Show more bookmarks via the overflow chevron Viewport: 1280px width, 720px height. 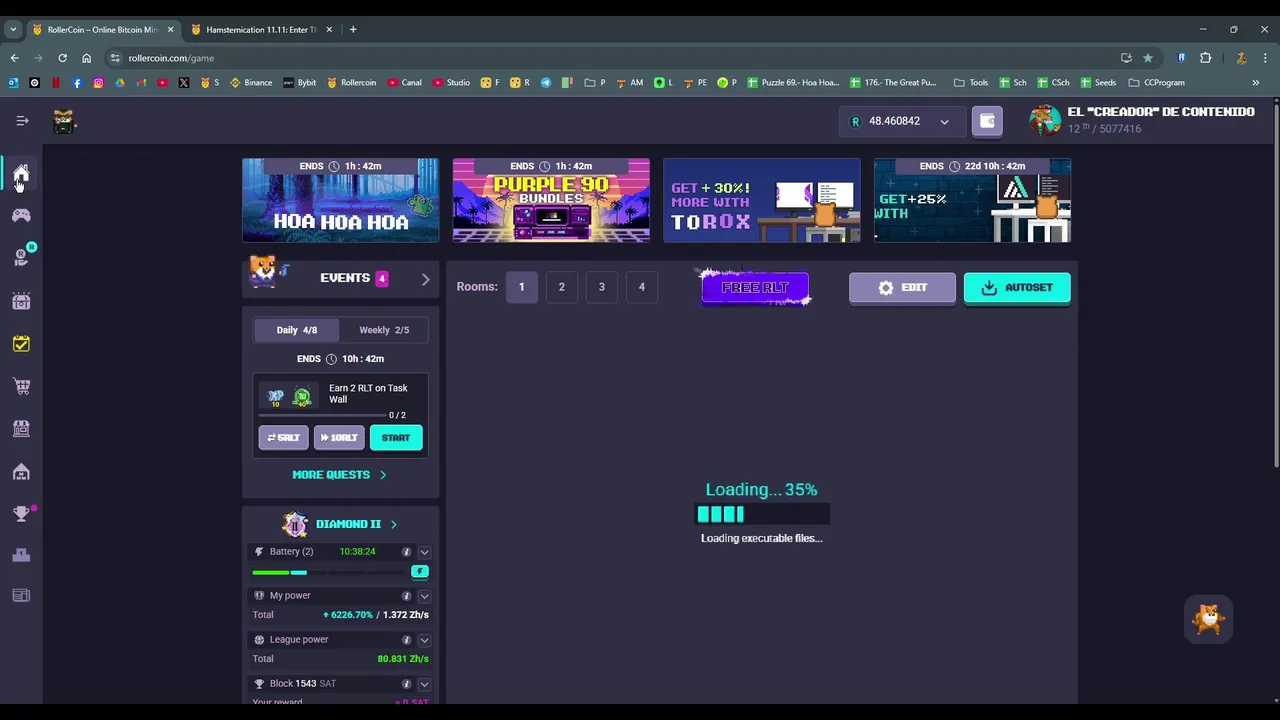(1255, 83)
